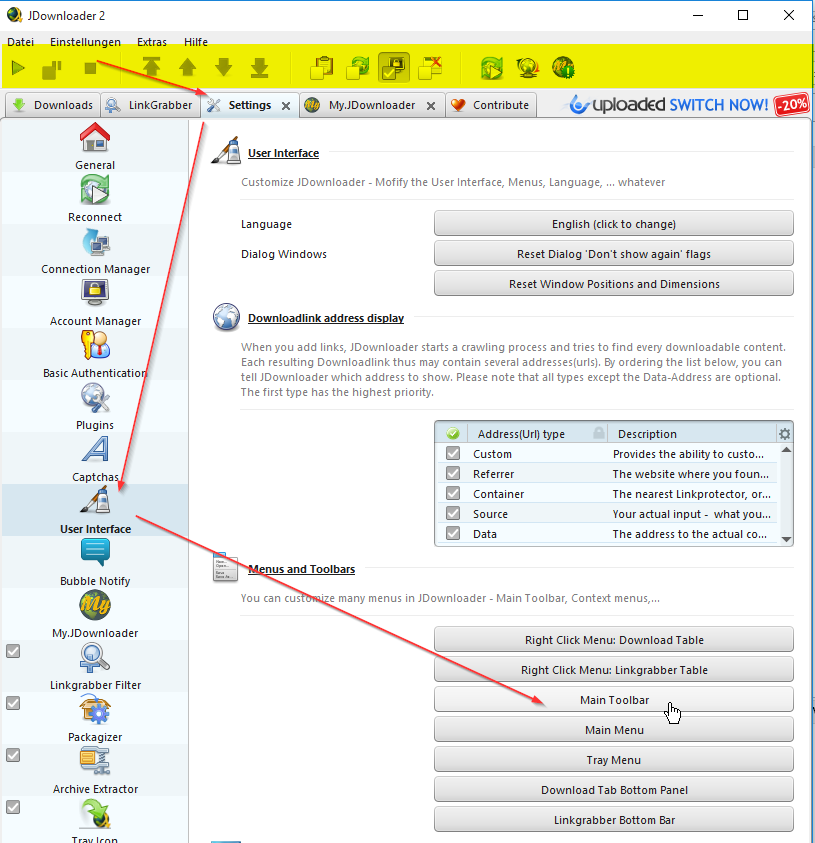Toggle Linkgrabber Filter extension checkbox

[13, 651]
